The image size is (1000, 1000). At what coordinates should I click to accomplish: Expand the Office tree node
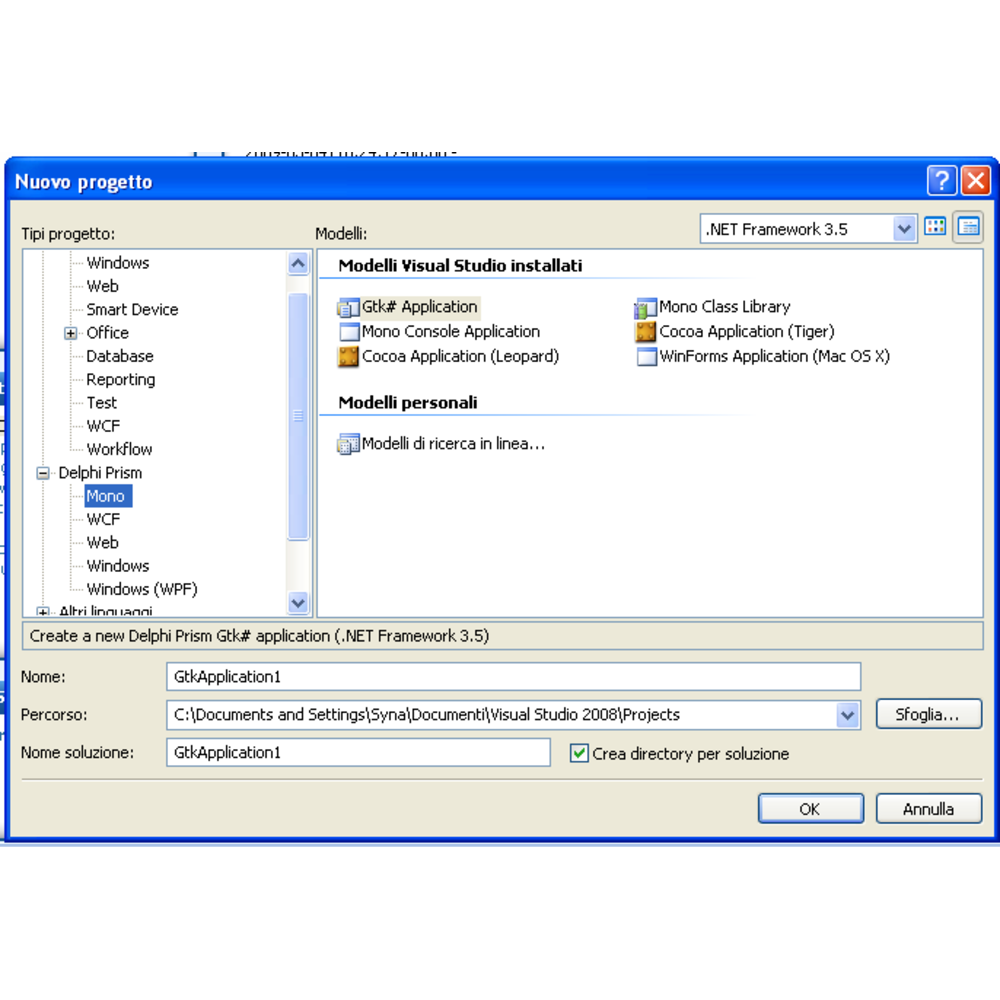(x=71, y=333)
